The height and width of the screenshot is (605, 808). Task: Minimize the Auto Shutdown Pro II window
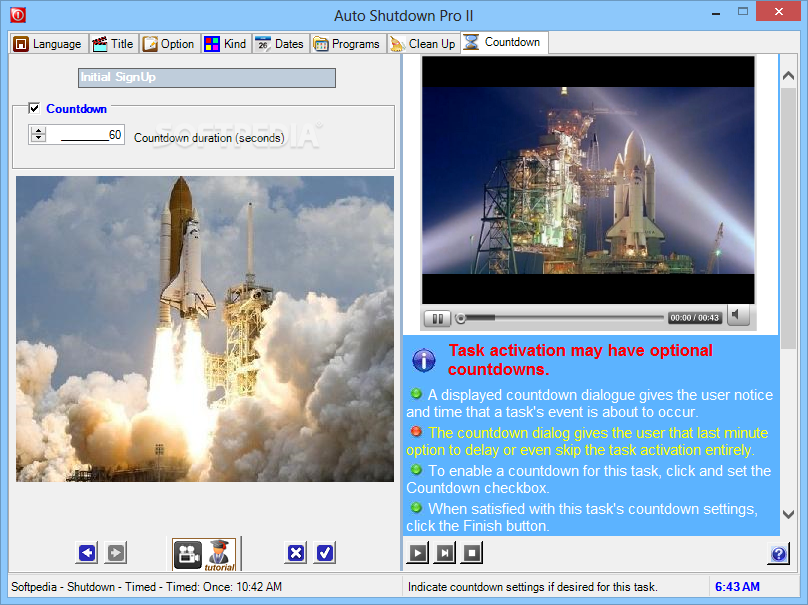[716, 13]
